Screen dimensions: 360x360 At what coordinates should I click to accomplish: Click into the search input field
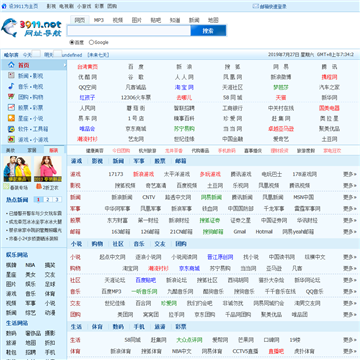(x=129, y=31)
